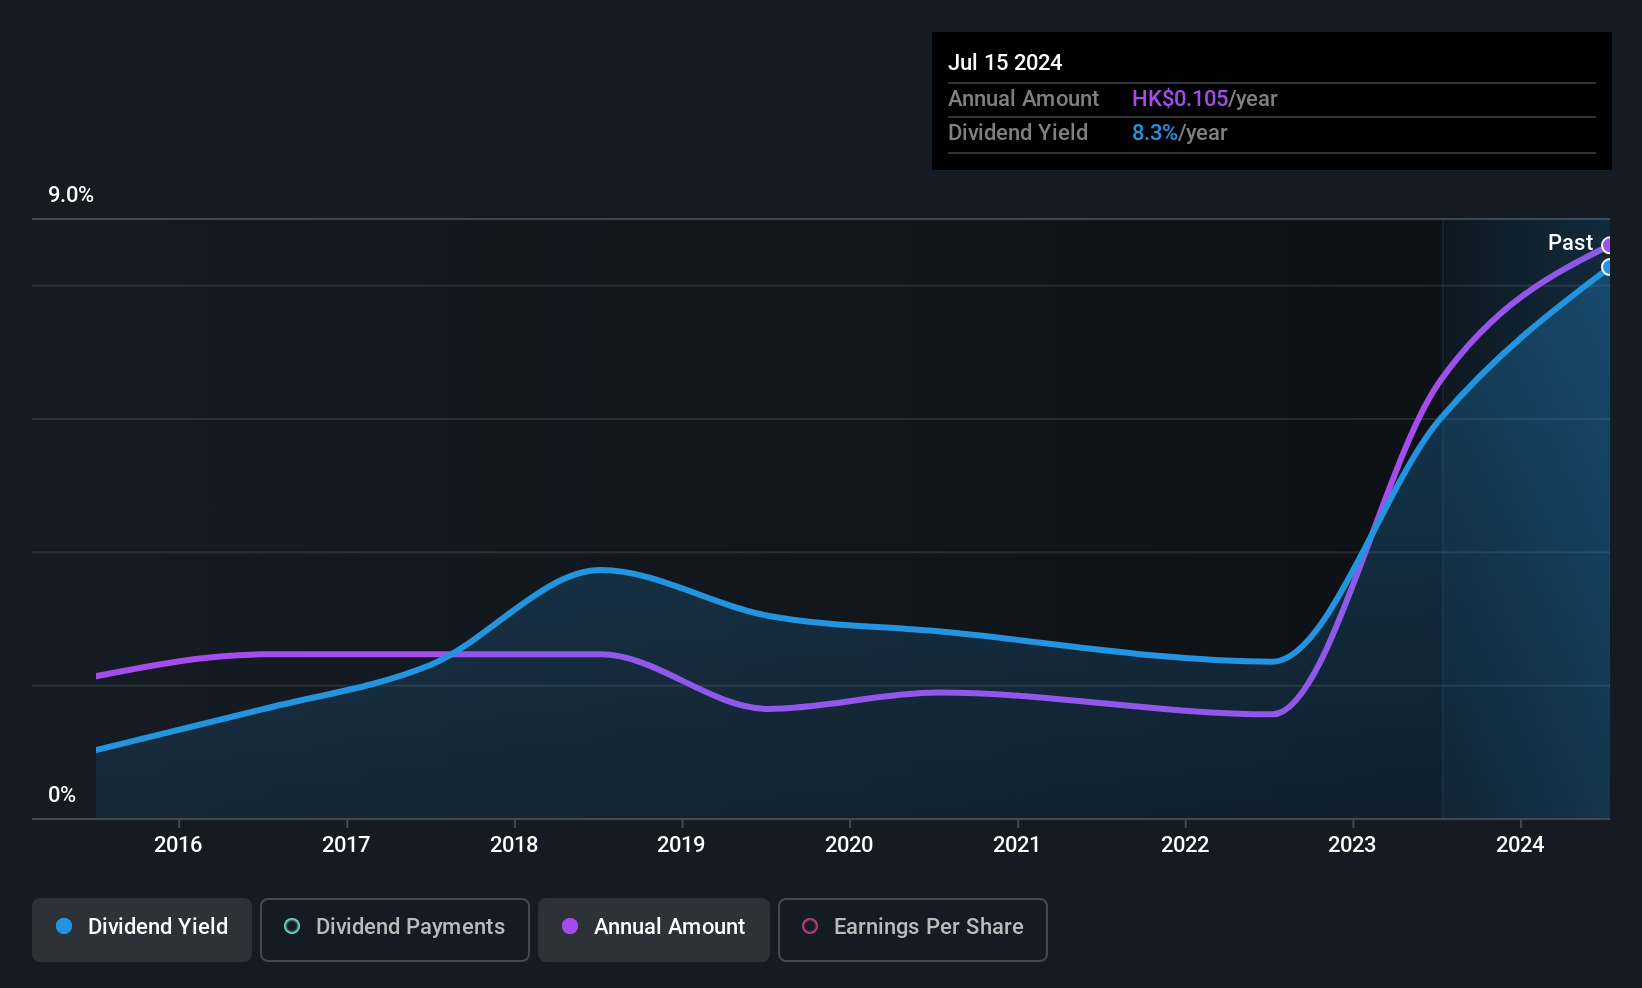Click the purple dot beside Annual Amount
1642x988 pixels.
570,927
